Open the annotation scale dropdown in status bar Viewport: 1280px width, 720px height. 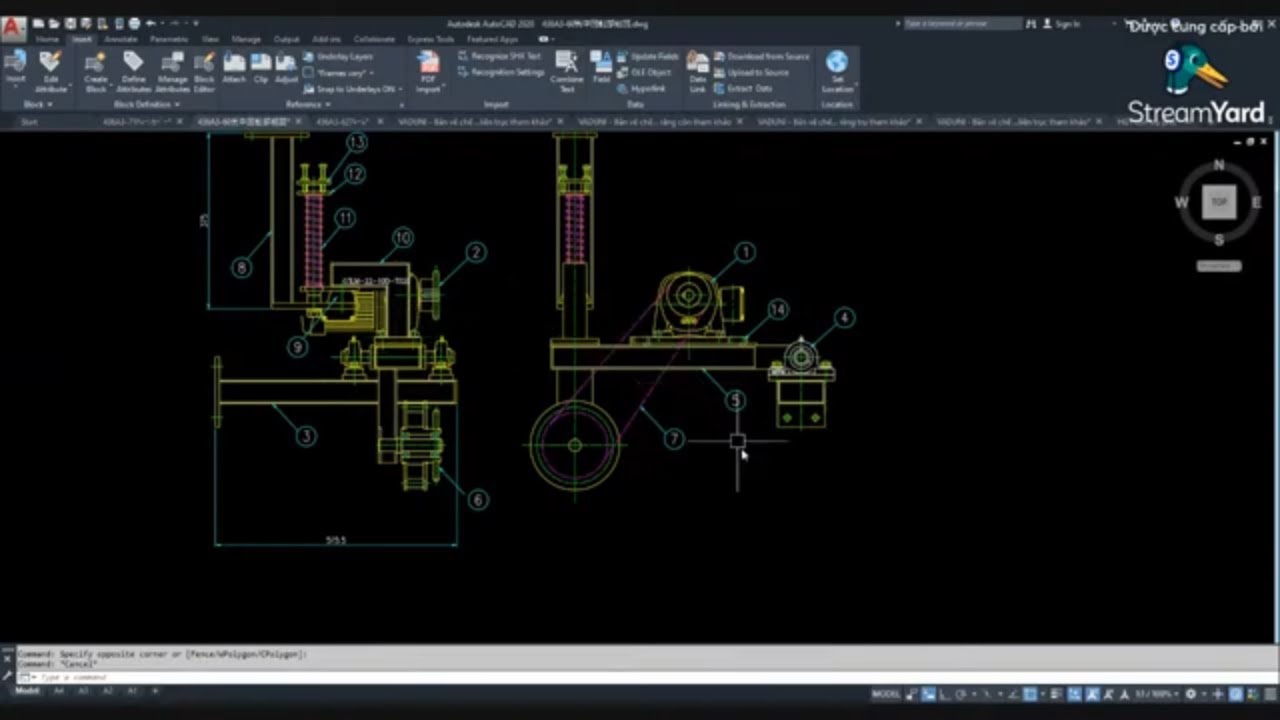[x=1155, y=694]
